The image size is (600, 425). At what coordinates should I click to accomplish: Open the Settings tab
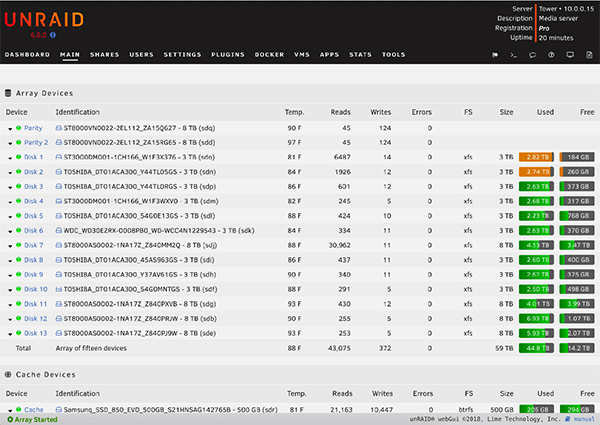182,54
